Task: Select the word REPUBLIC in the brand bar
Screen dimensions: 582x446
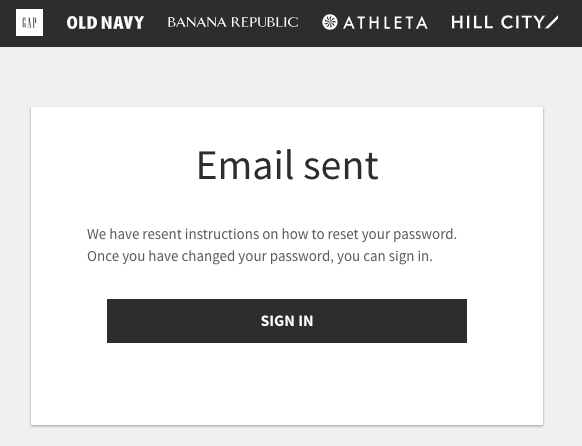Action: [264, 22]
